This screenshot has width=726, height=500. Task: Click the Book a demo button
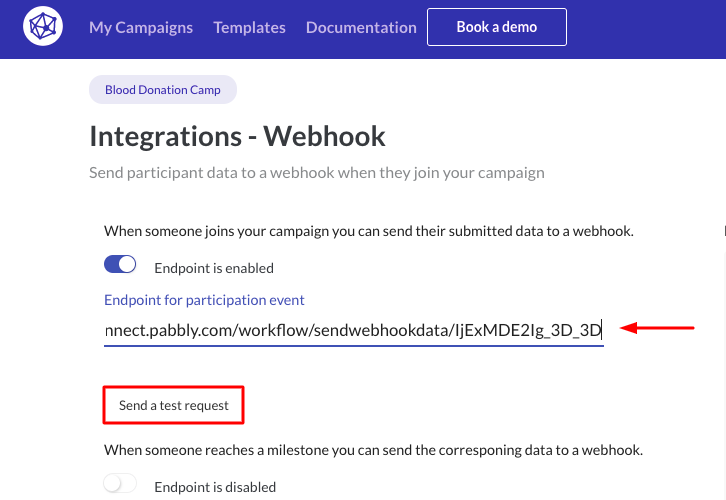(497, 27)
